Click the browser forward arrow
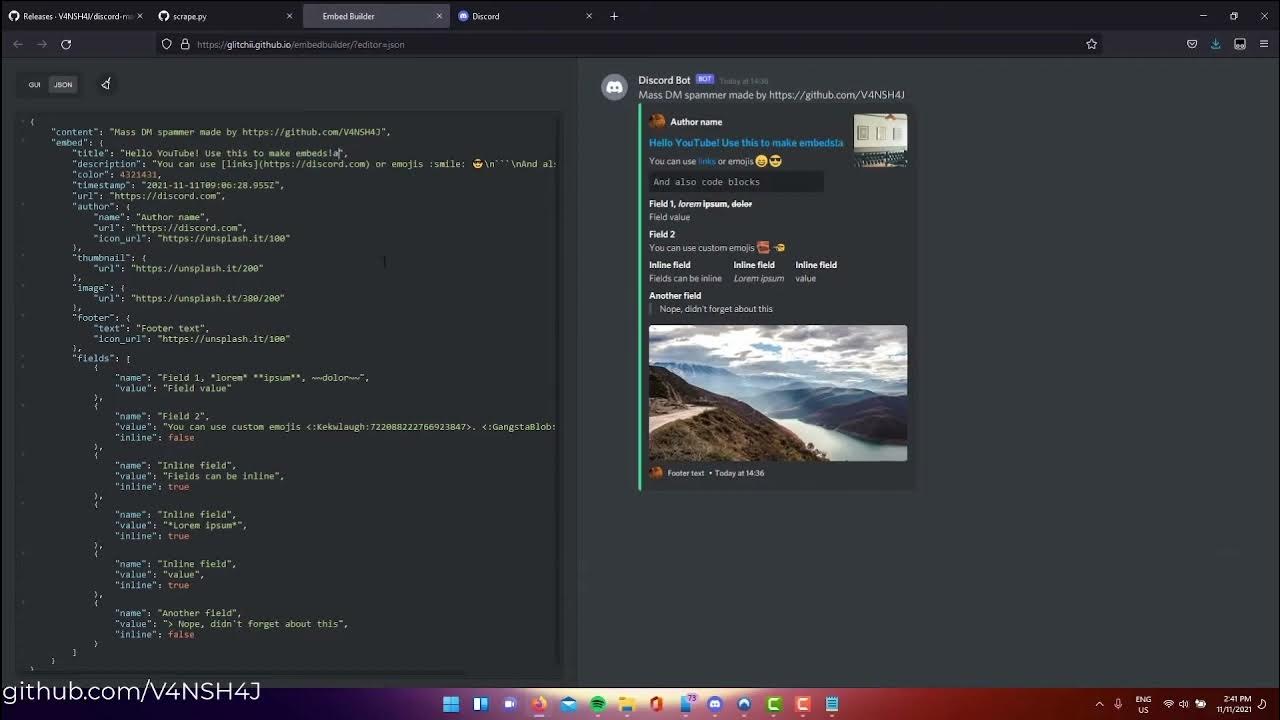 pyautogui.click(x=42, y=44)
